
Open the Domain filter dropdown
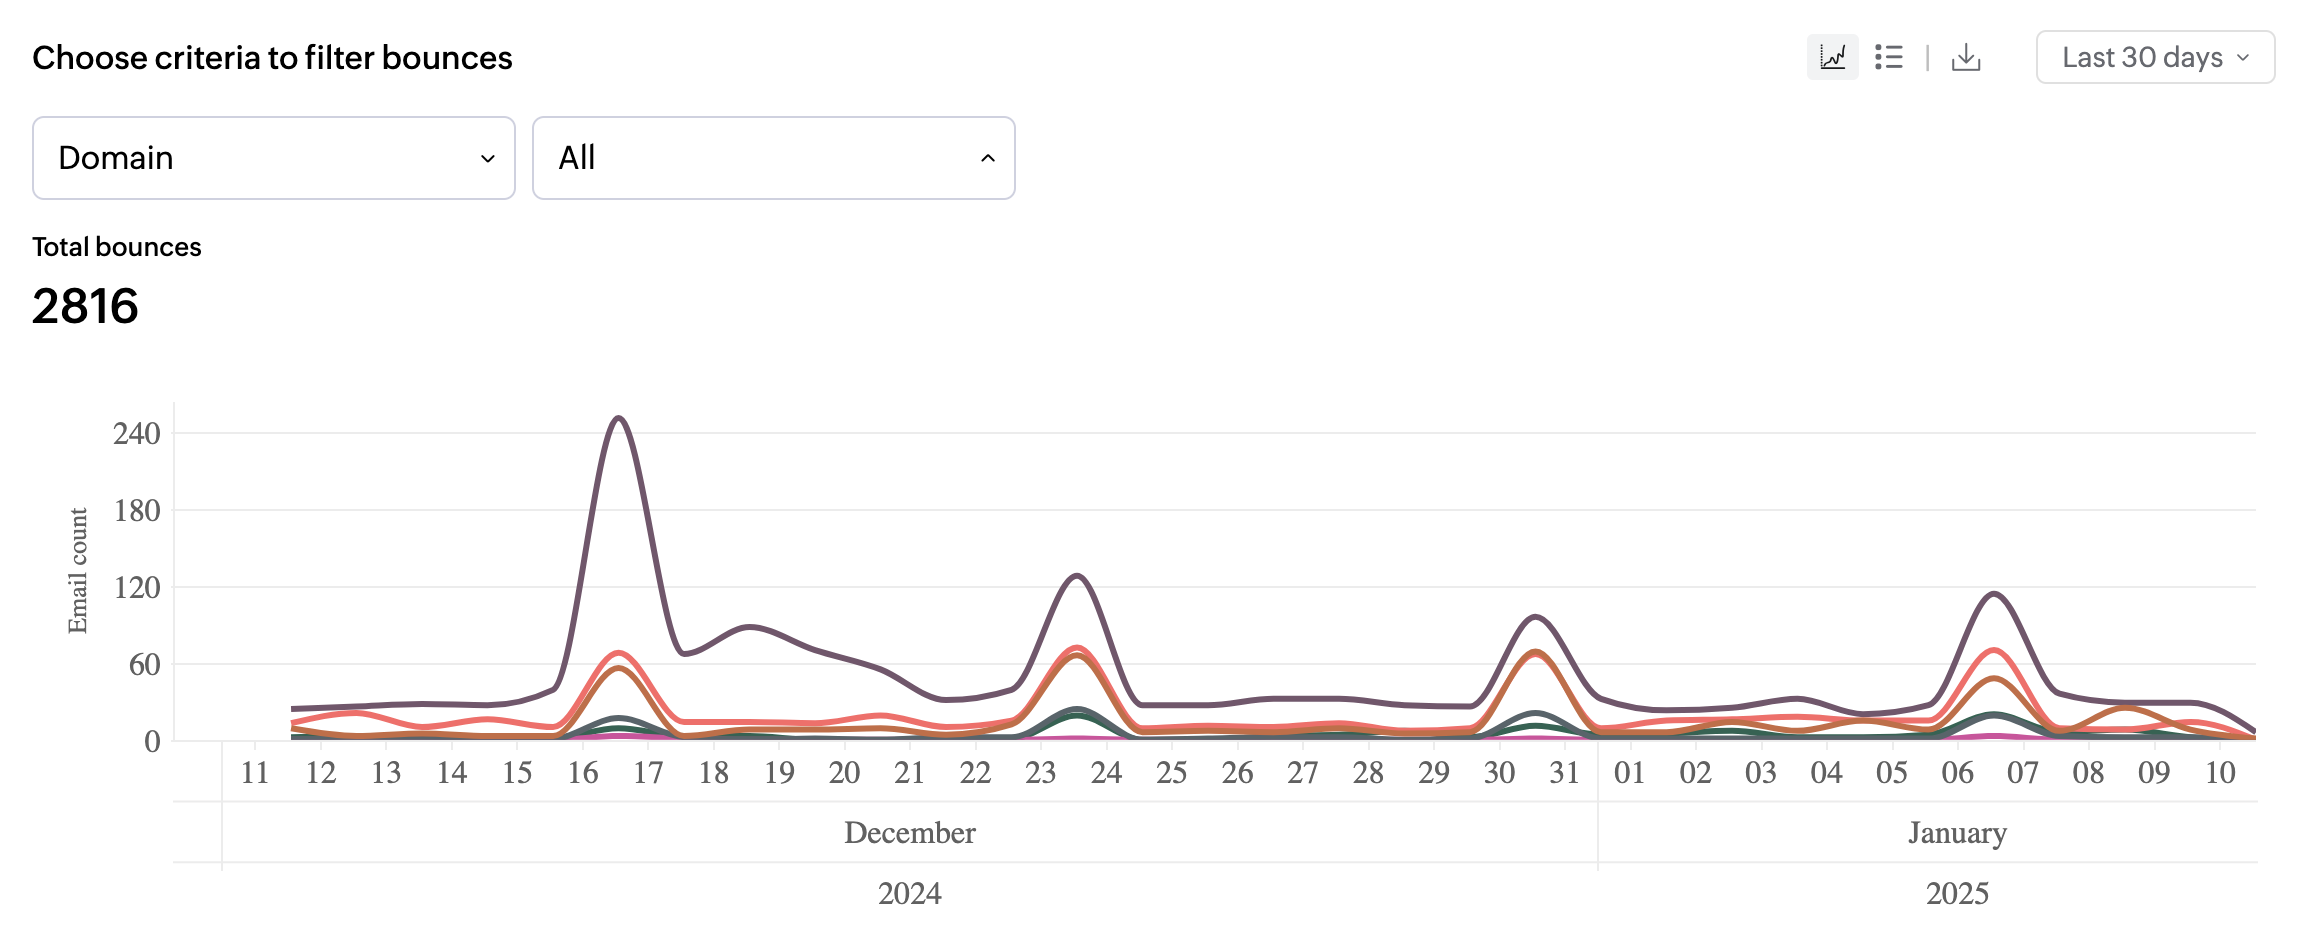coord(272,157)
